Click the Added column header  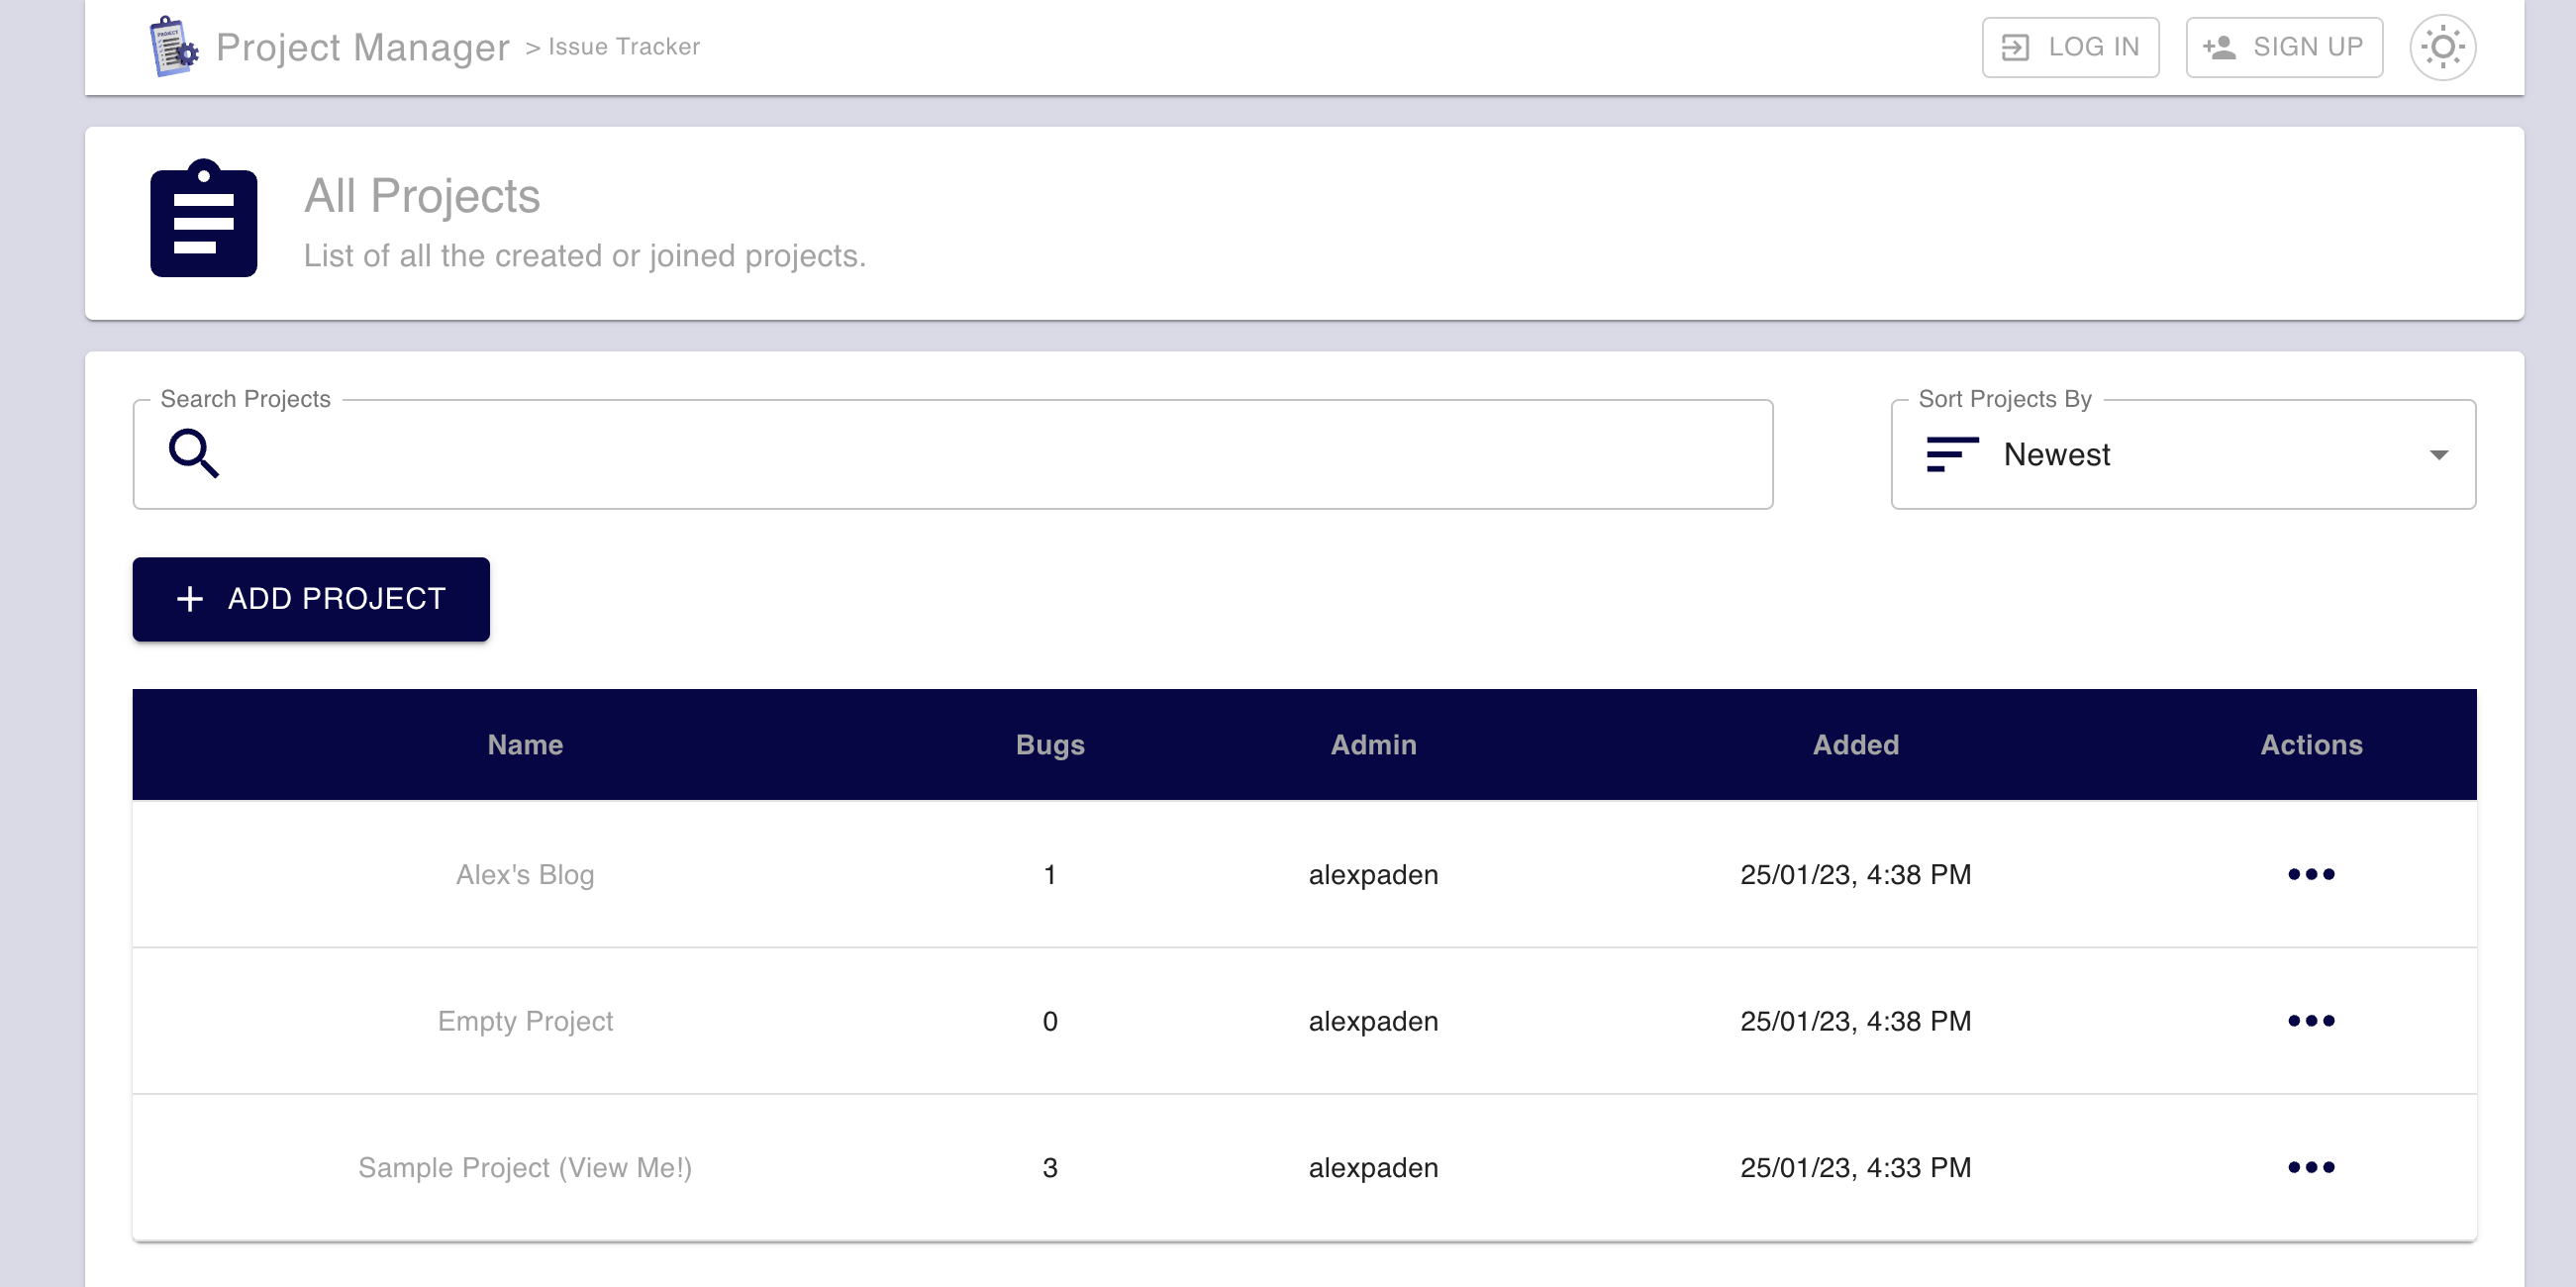click(x=1855, y=745)
